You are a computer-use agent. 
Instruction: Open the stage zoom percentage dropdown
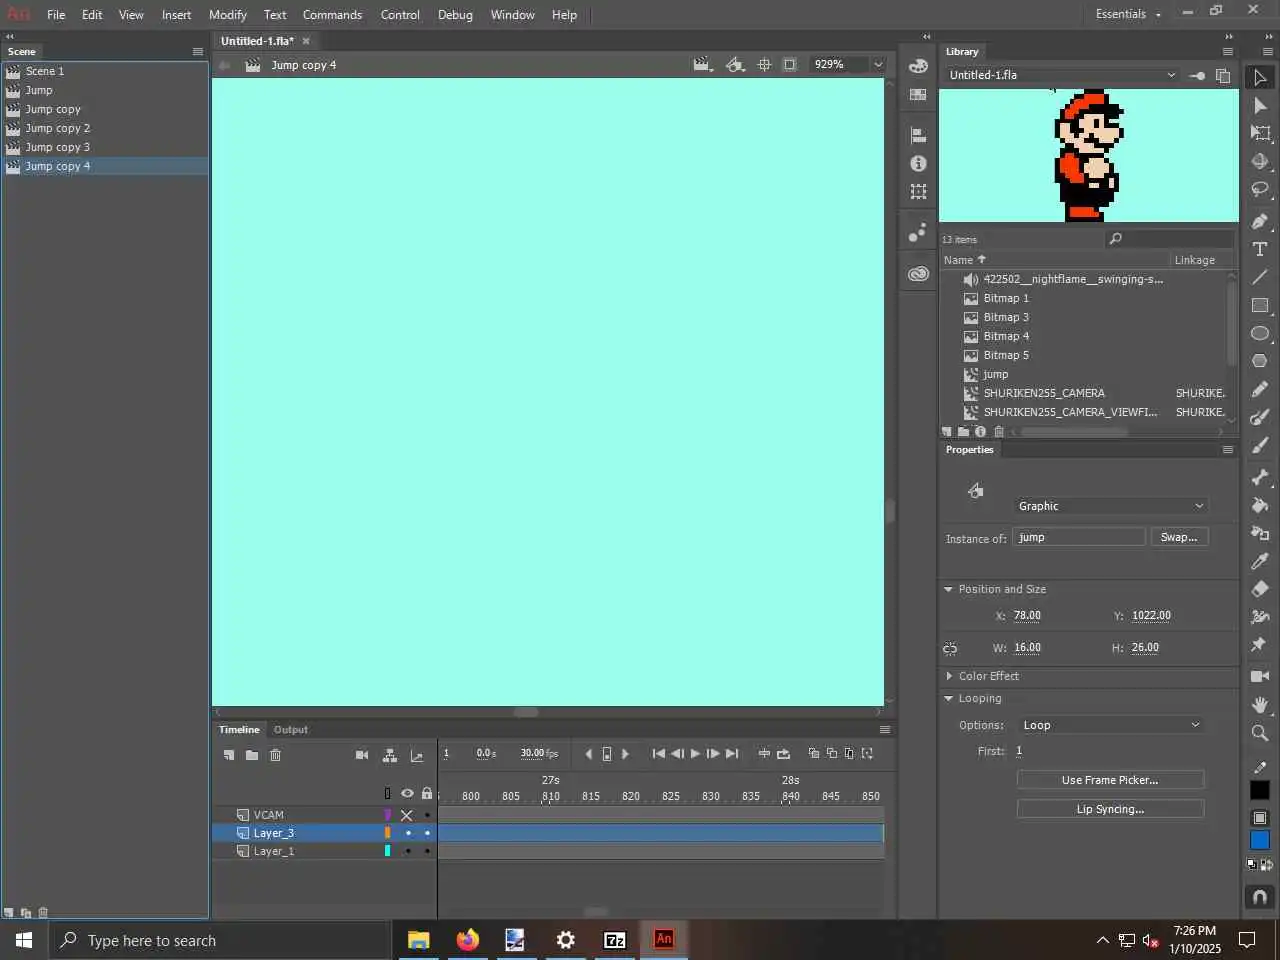[x=878, y=65]
